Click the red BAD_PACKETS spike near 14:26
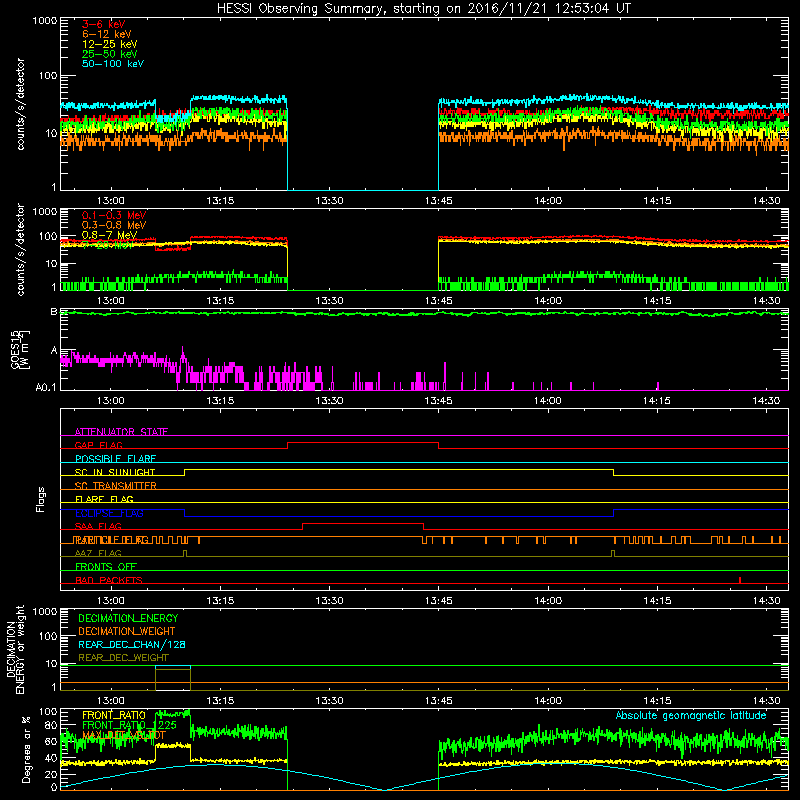The width and height of the screenshot is (800, 800). [740, 580]
